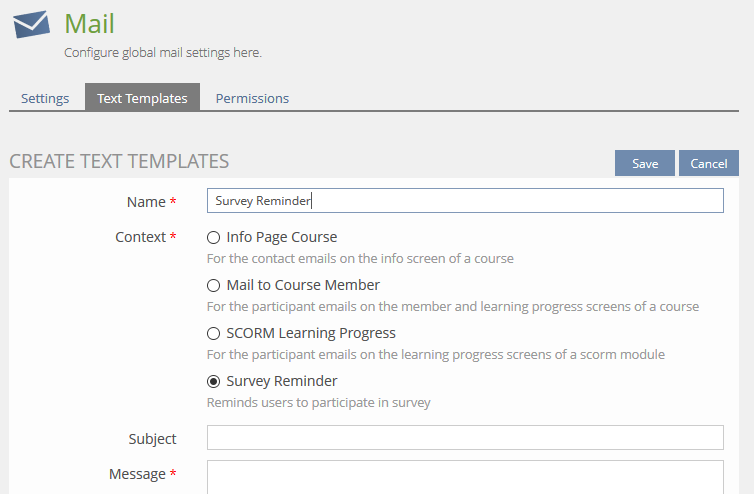Click the Context field label
Screen dimensions: 754x494
139,238
